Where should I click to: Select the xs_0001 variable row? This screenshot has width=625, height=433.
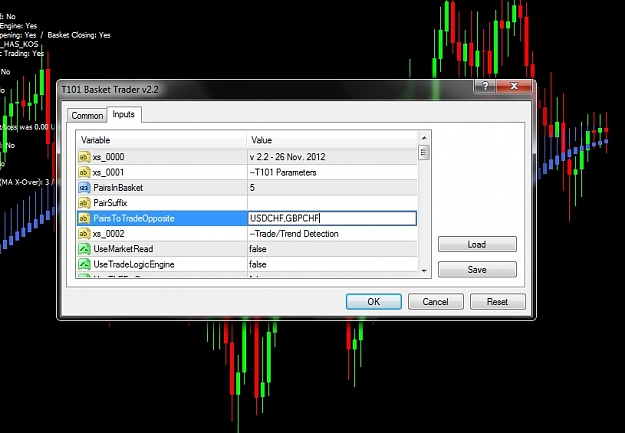pyautogui.click(x=247, y=172)
